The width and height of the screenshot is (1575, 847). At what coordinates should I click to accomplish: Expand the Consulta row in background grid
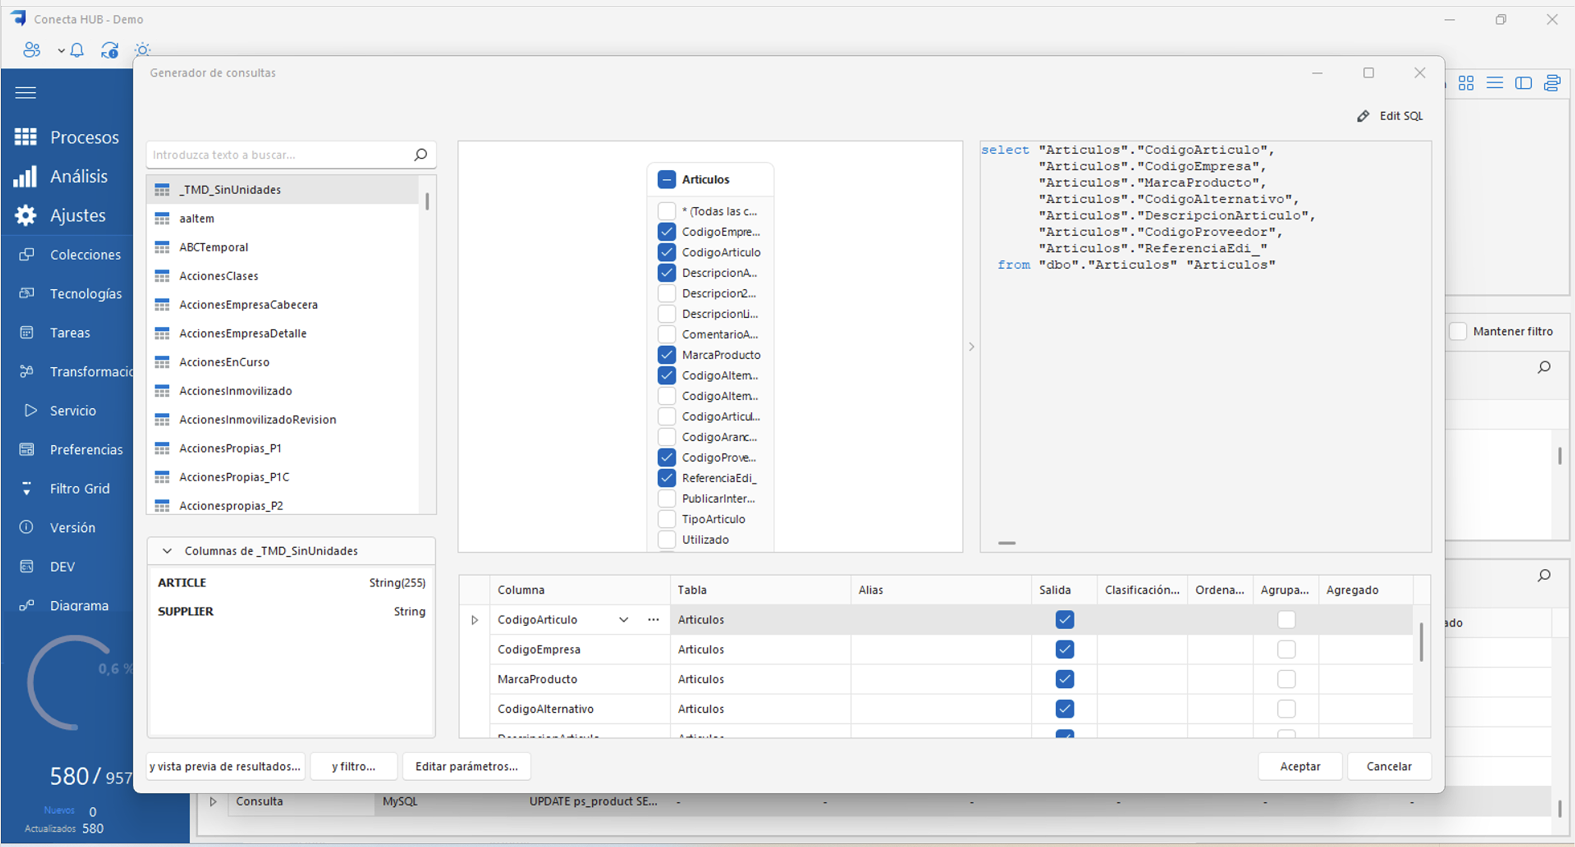click(212, 802)
